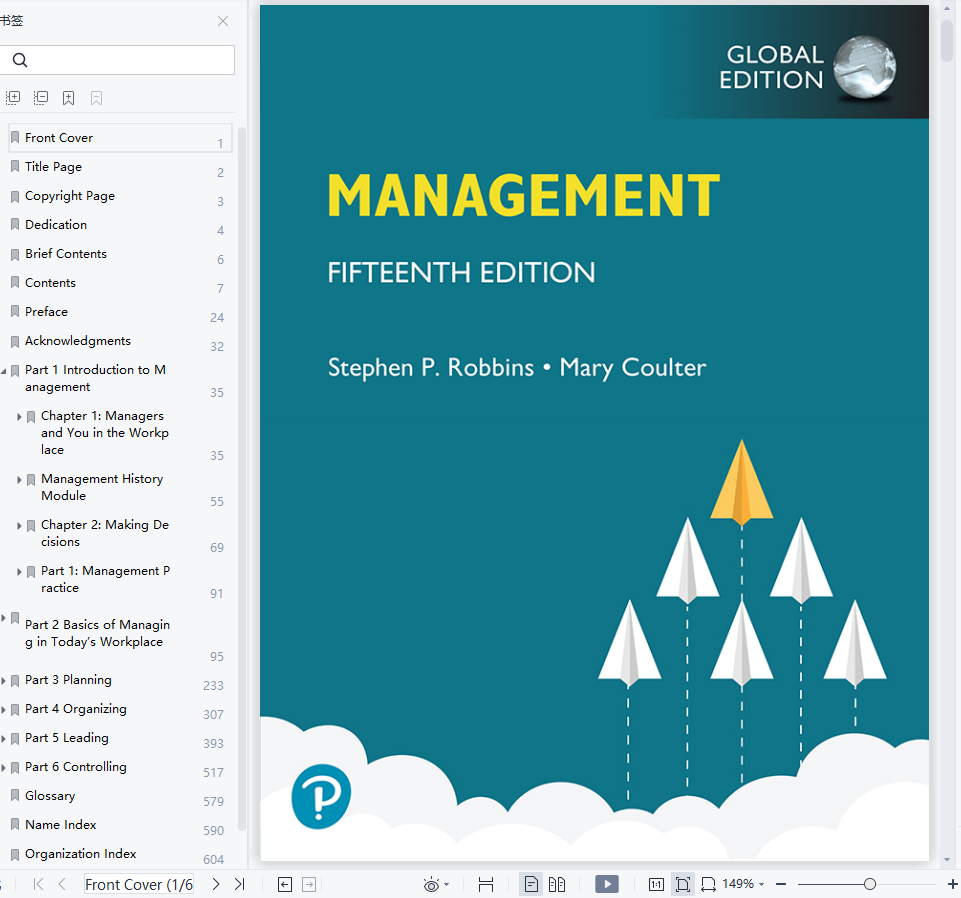
Task: Go forward to next view
Action: (x=310, y=885)
